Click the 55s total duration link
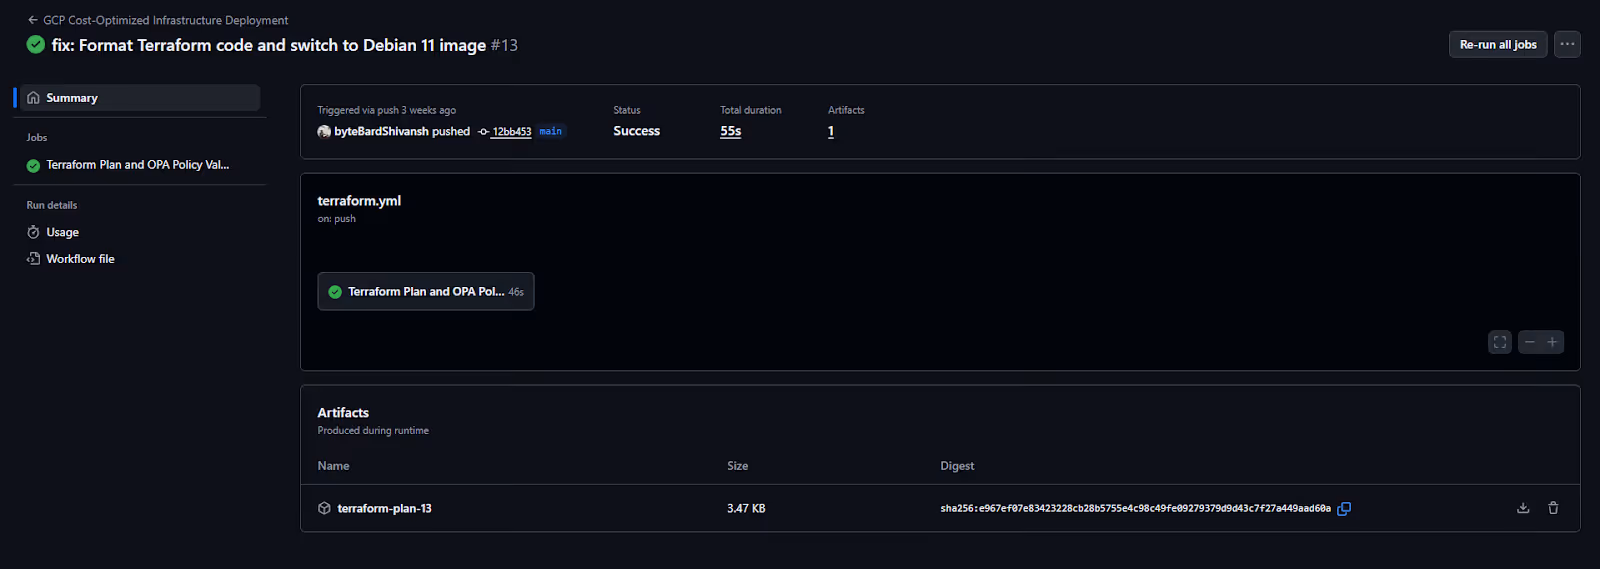 pos(731,131)
